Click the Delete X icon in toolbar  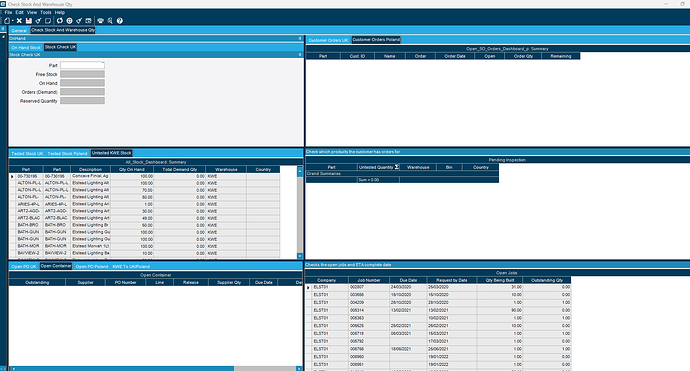[x=19, y=21]
